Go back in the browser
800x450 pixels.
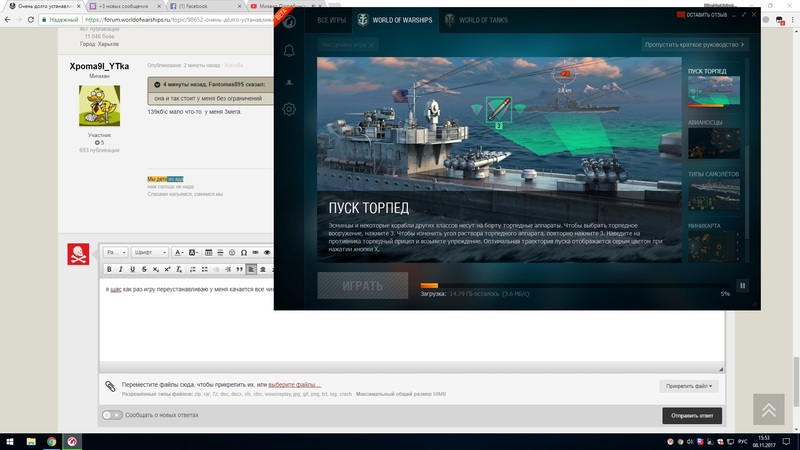(x=7, y=19)
